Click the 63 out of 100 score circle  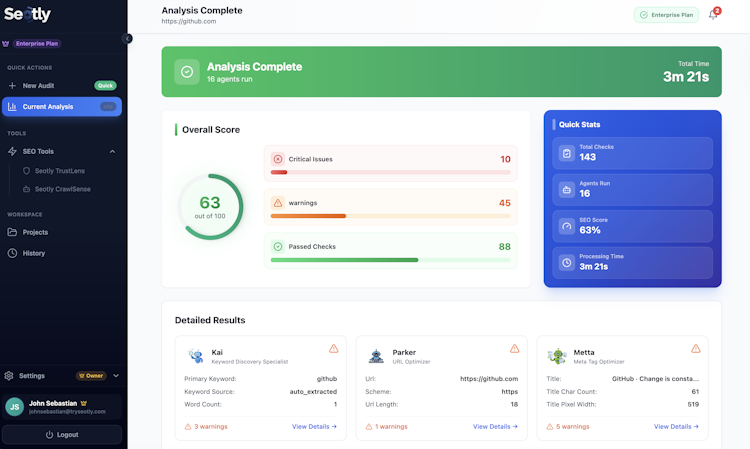click(210, 207)
